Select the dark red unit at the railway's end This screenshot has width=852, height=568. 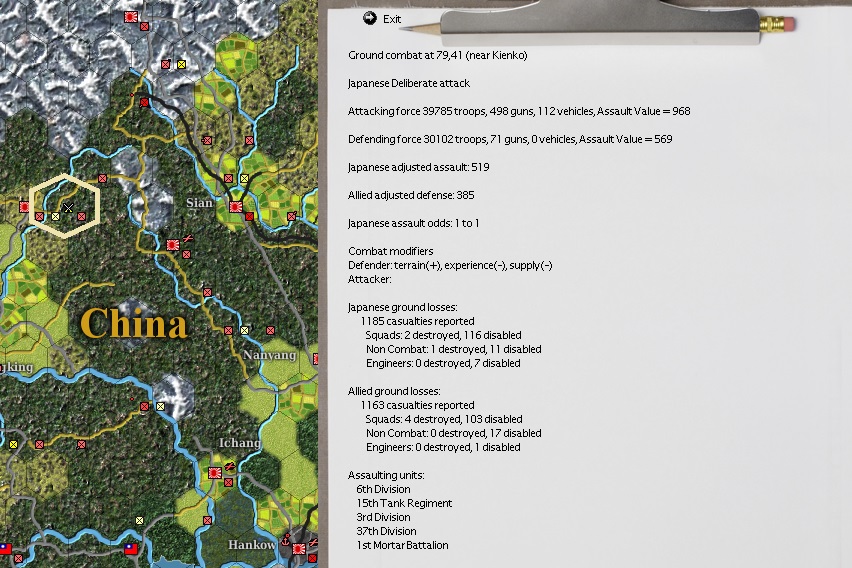click(144, 102)
